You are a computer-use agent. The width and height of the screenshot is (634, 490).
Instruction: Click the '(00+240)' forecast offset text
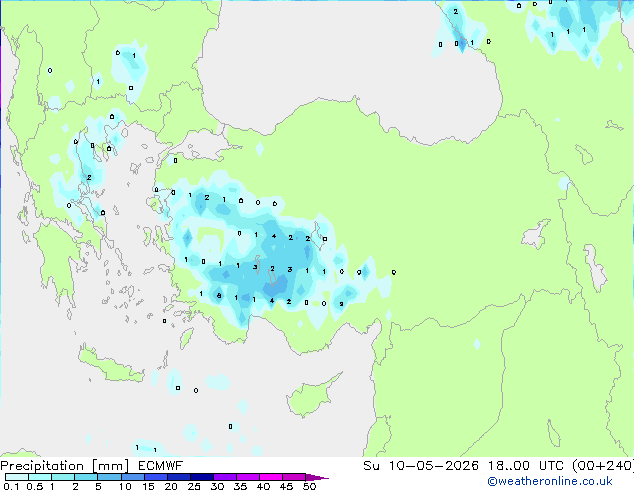click(x=602, y=466)
